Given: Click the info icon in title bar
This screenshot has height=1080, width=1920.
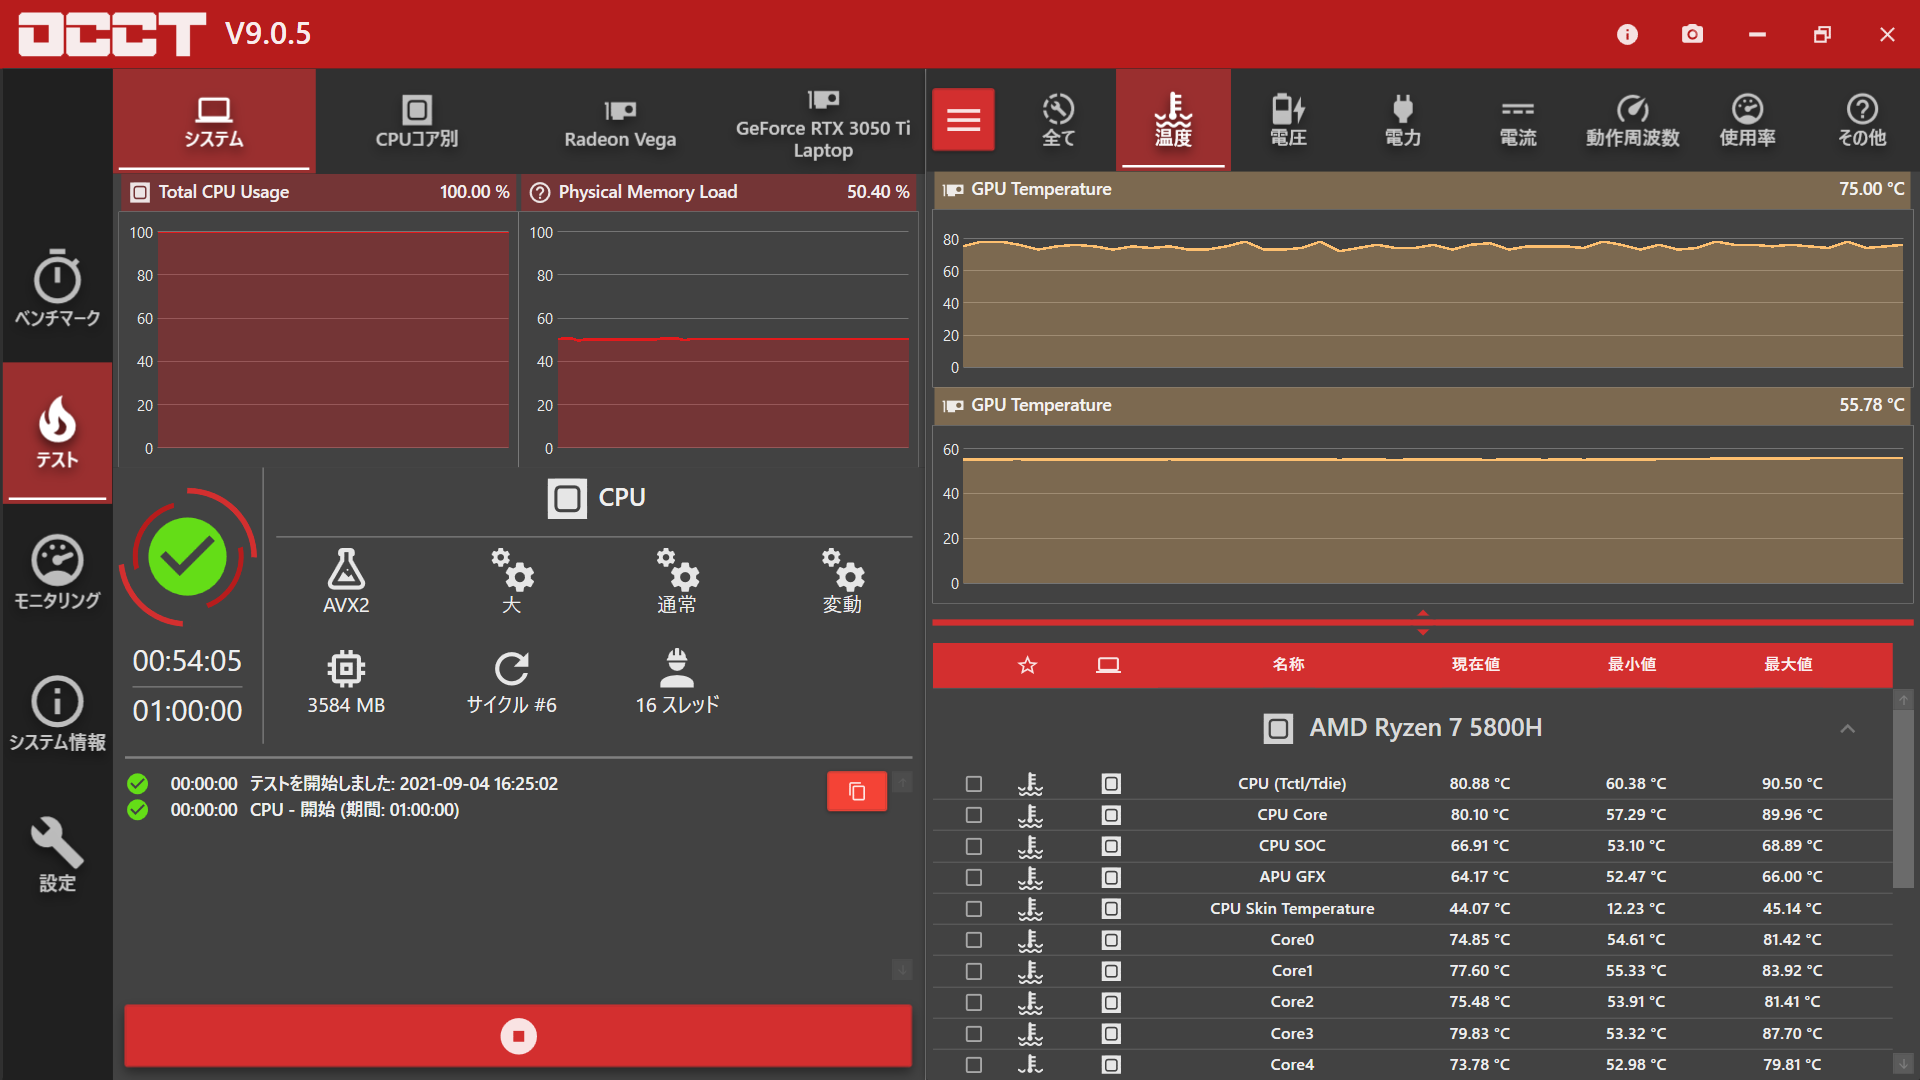Looking at the screenshot, I should [1627, 35].
